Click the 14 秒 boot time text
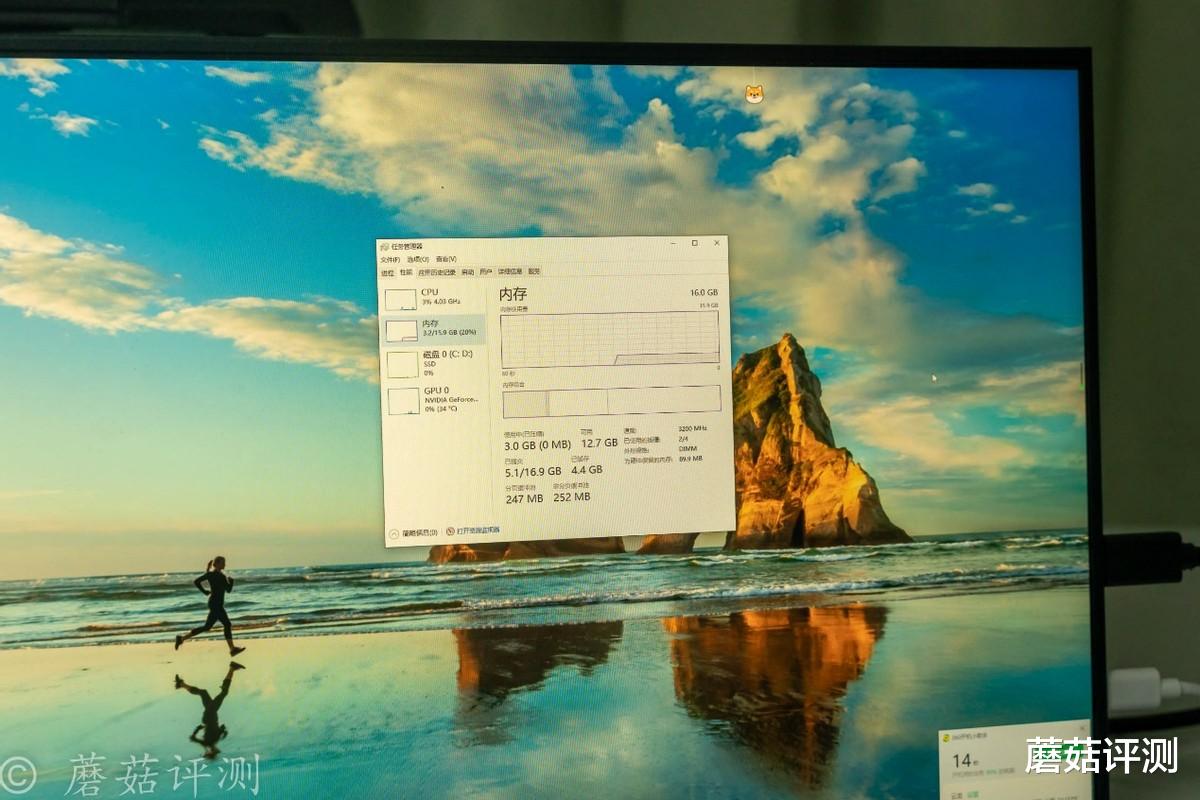 (965, 761)
